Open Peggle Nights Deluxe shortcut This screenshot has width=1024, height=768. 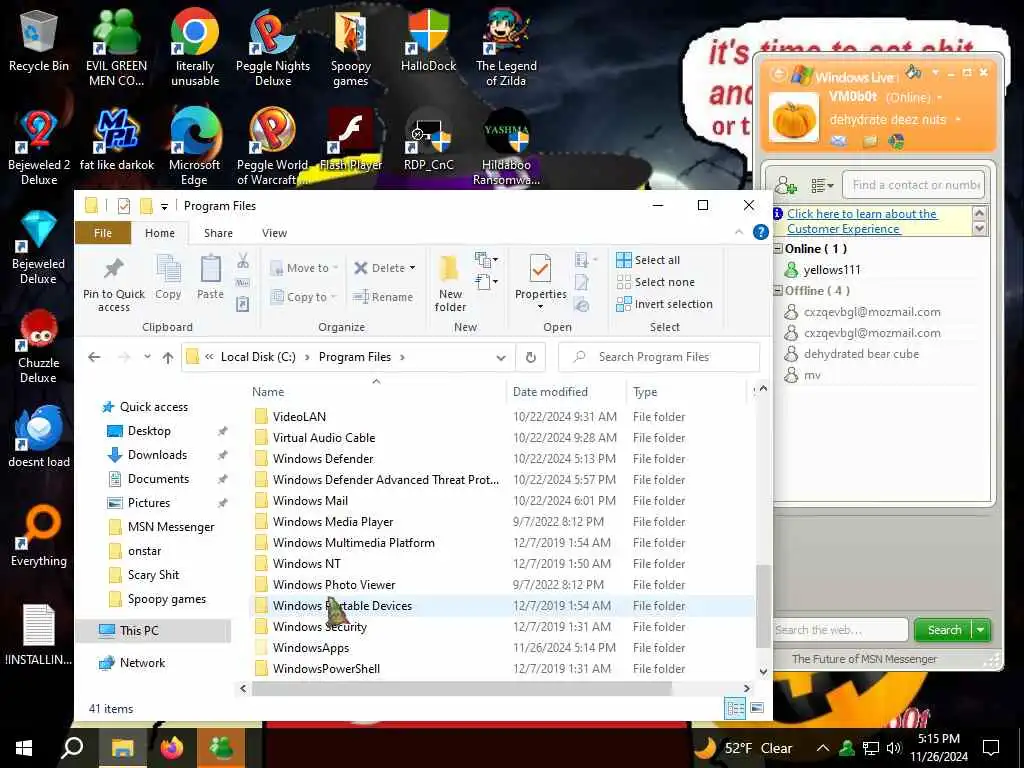[272, 49]
